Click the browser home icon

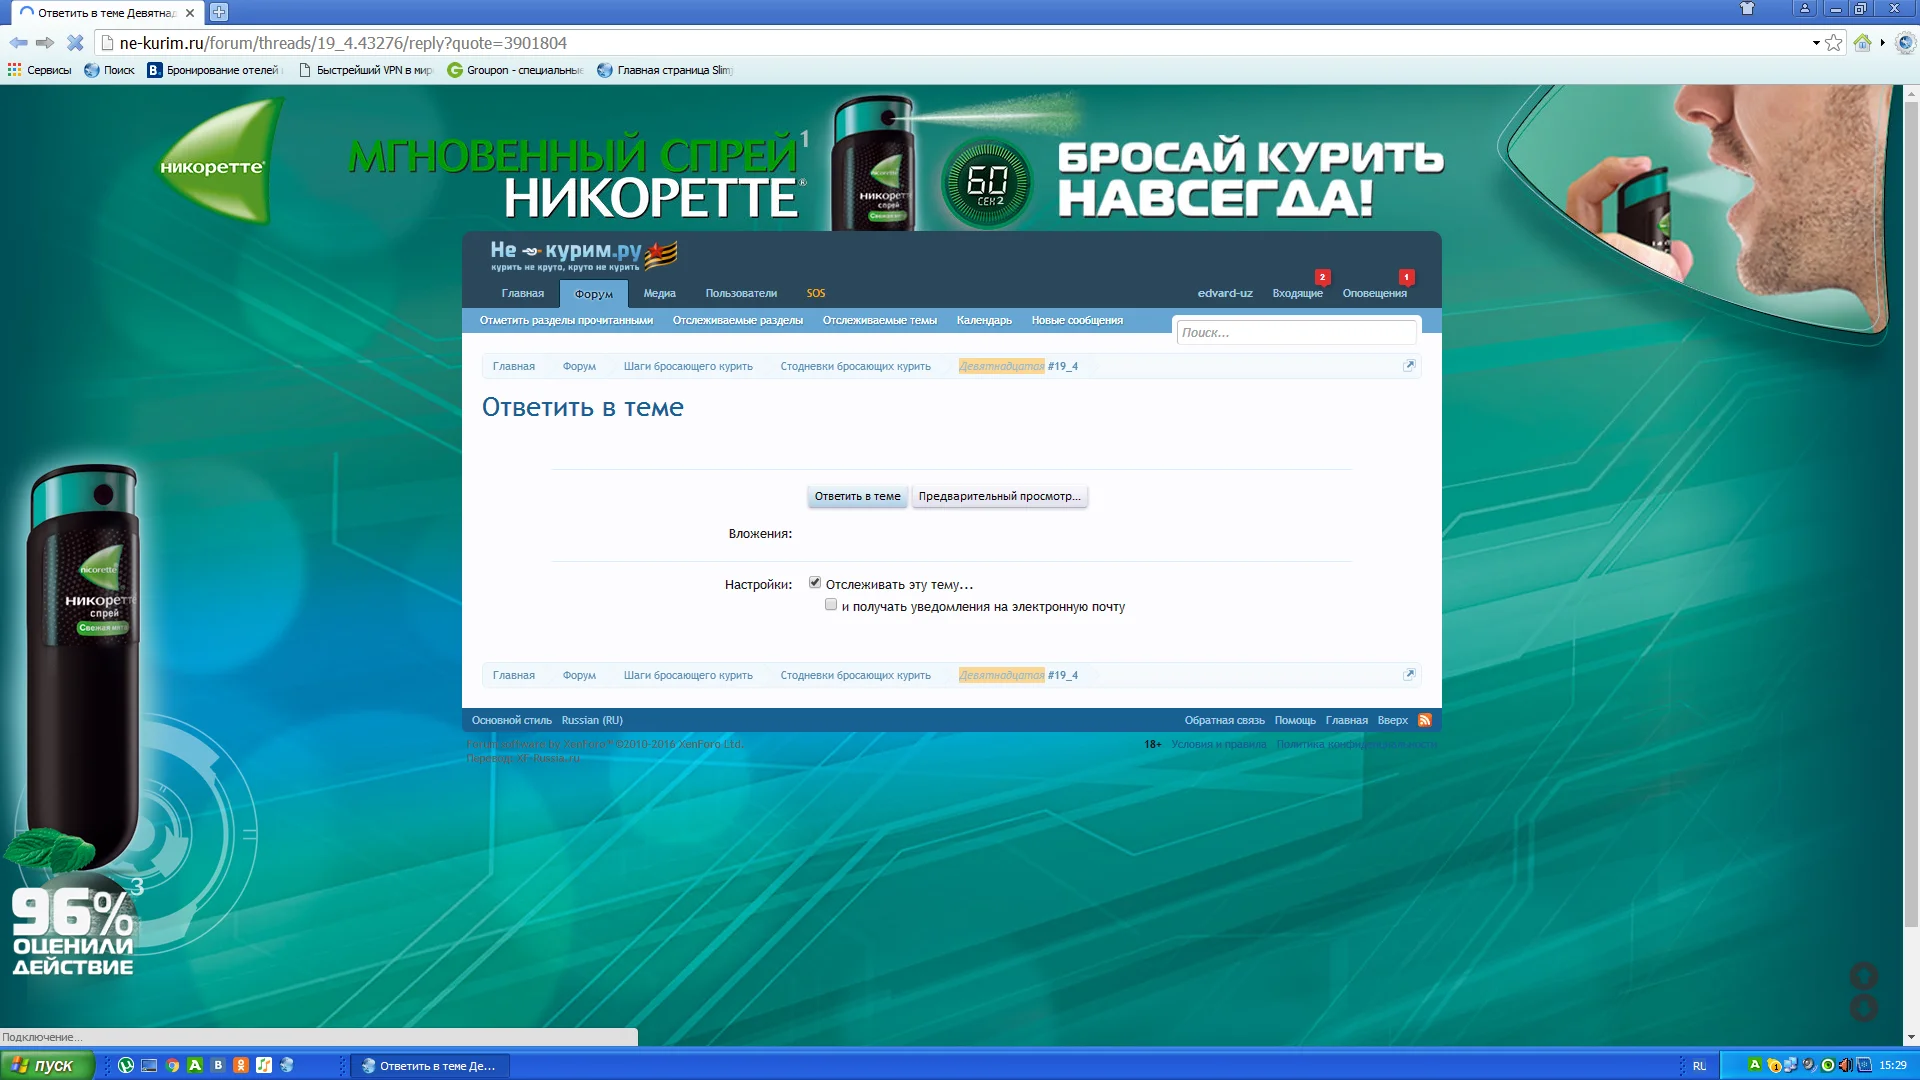pyautogui.click(x=1862, y=43)
